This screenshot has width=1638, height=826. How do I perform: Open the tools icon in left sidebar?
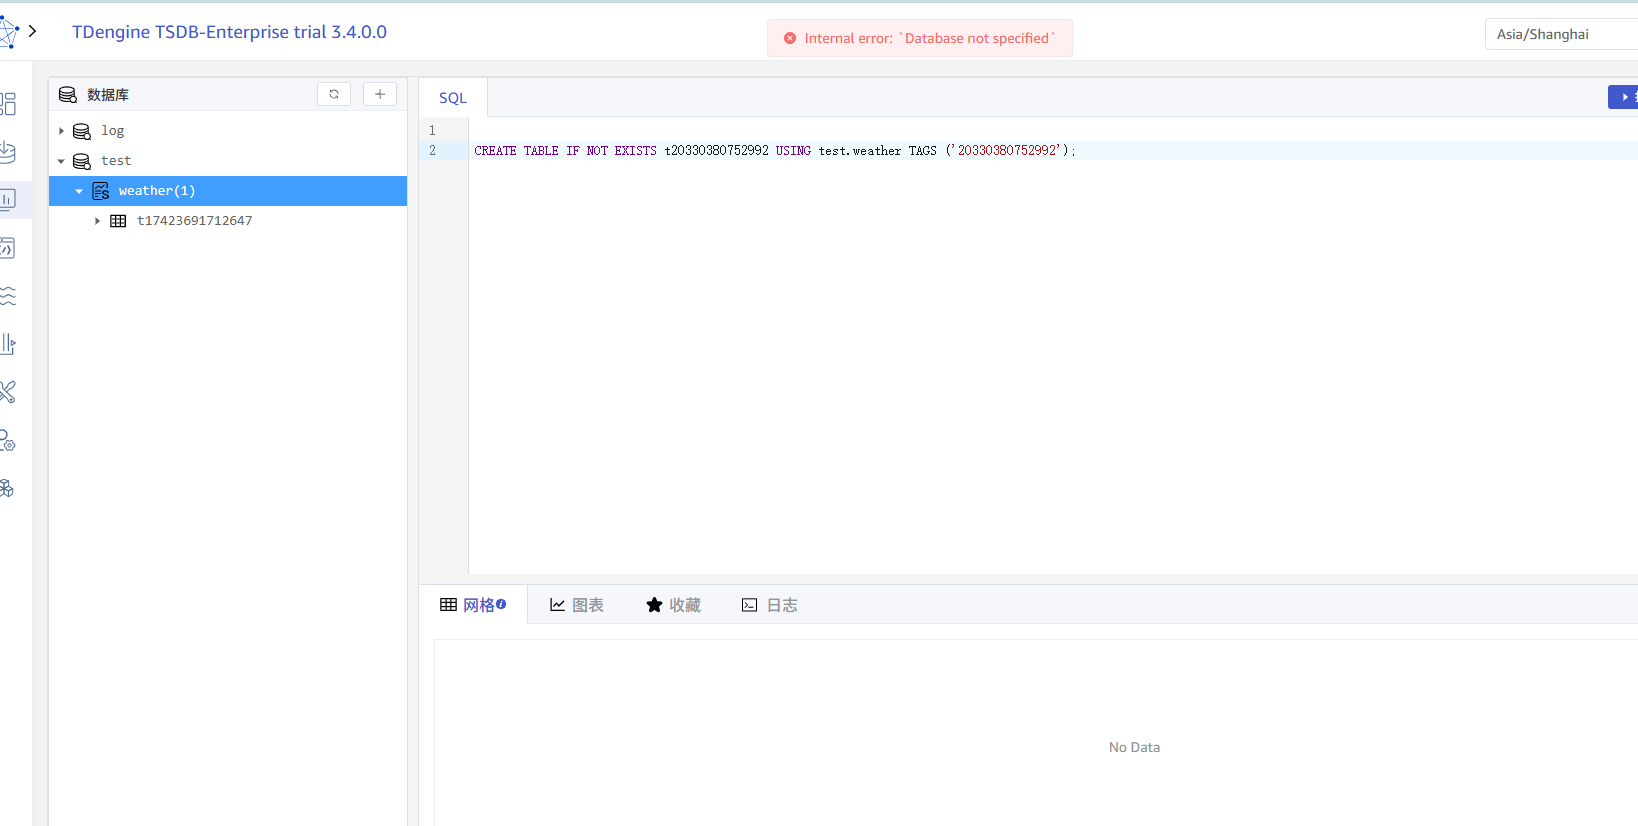(x=8, y=392)
